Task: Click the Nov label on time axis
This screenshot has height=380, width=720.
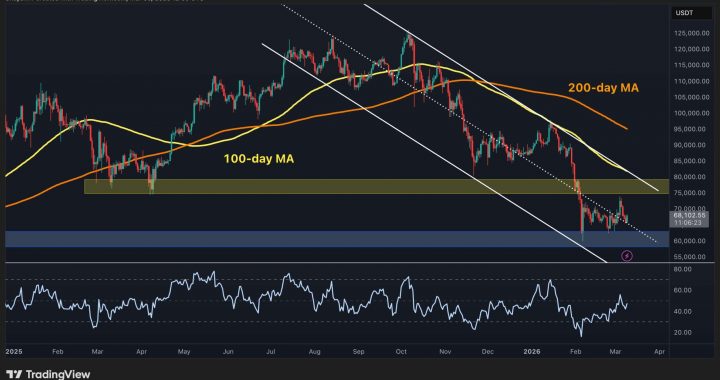Action: tap(445, 352)
